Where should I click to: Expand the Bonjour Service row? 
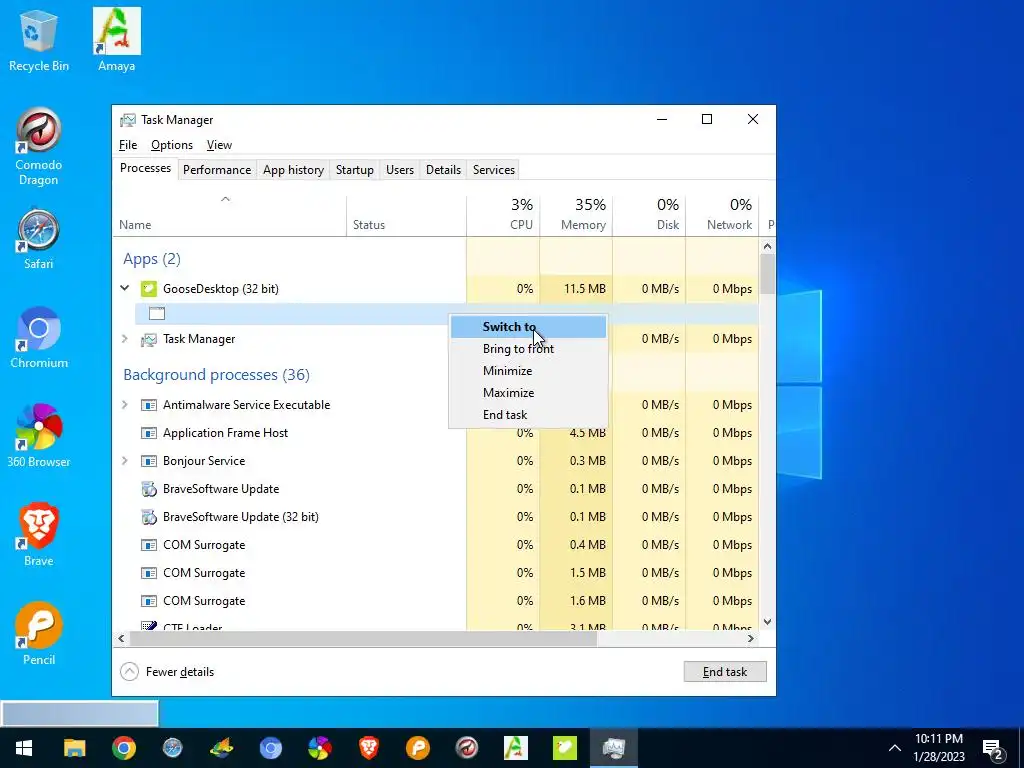125,461
